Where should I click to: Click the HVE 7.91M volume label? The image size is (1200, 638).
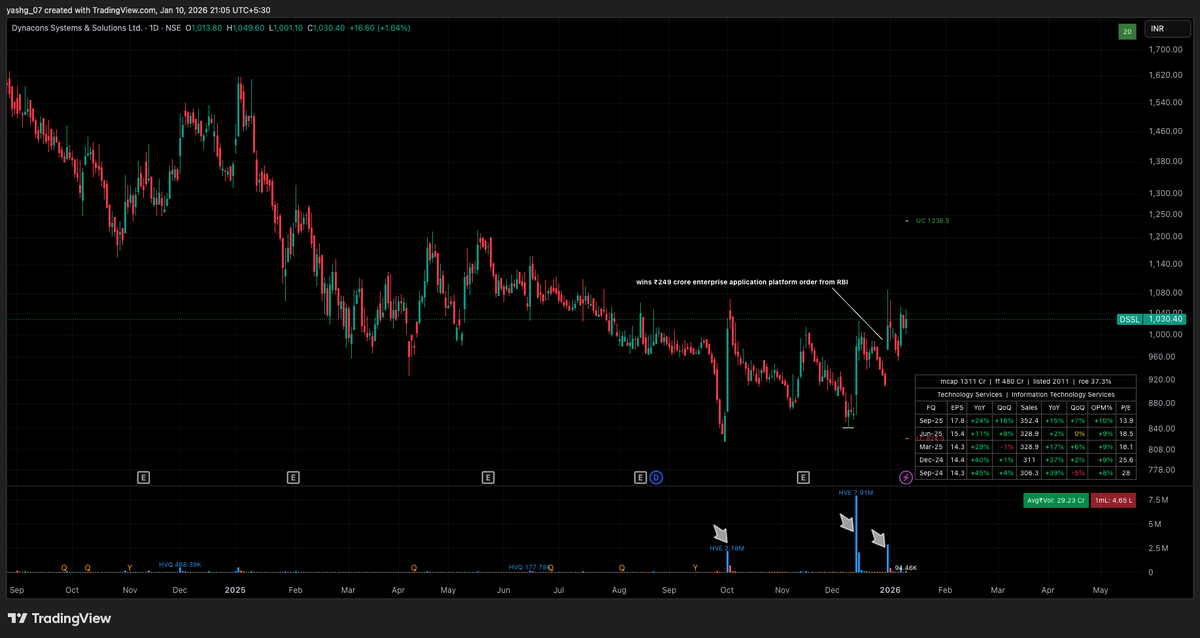pyautogui.click(x=856, y=493)
